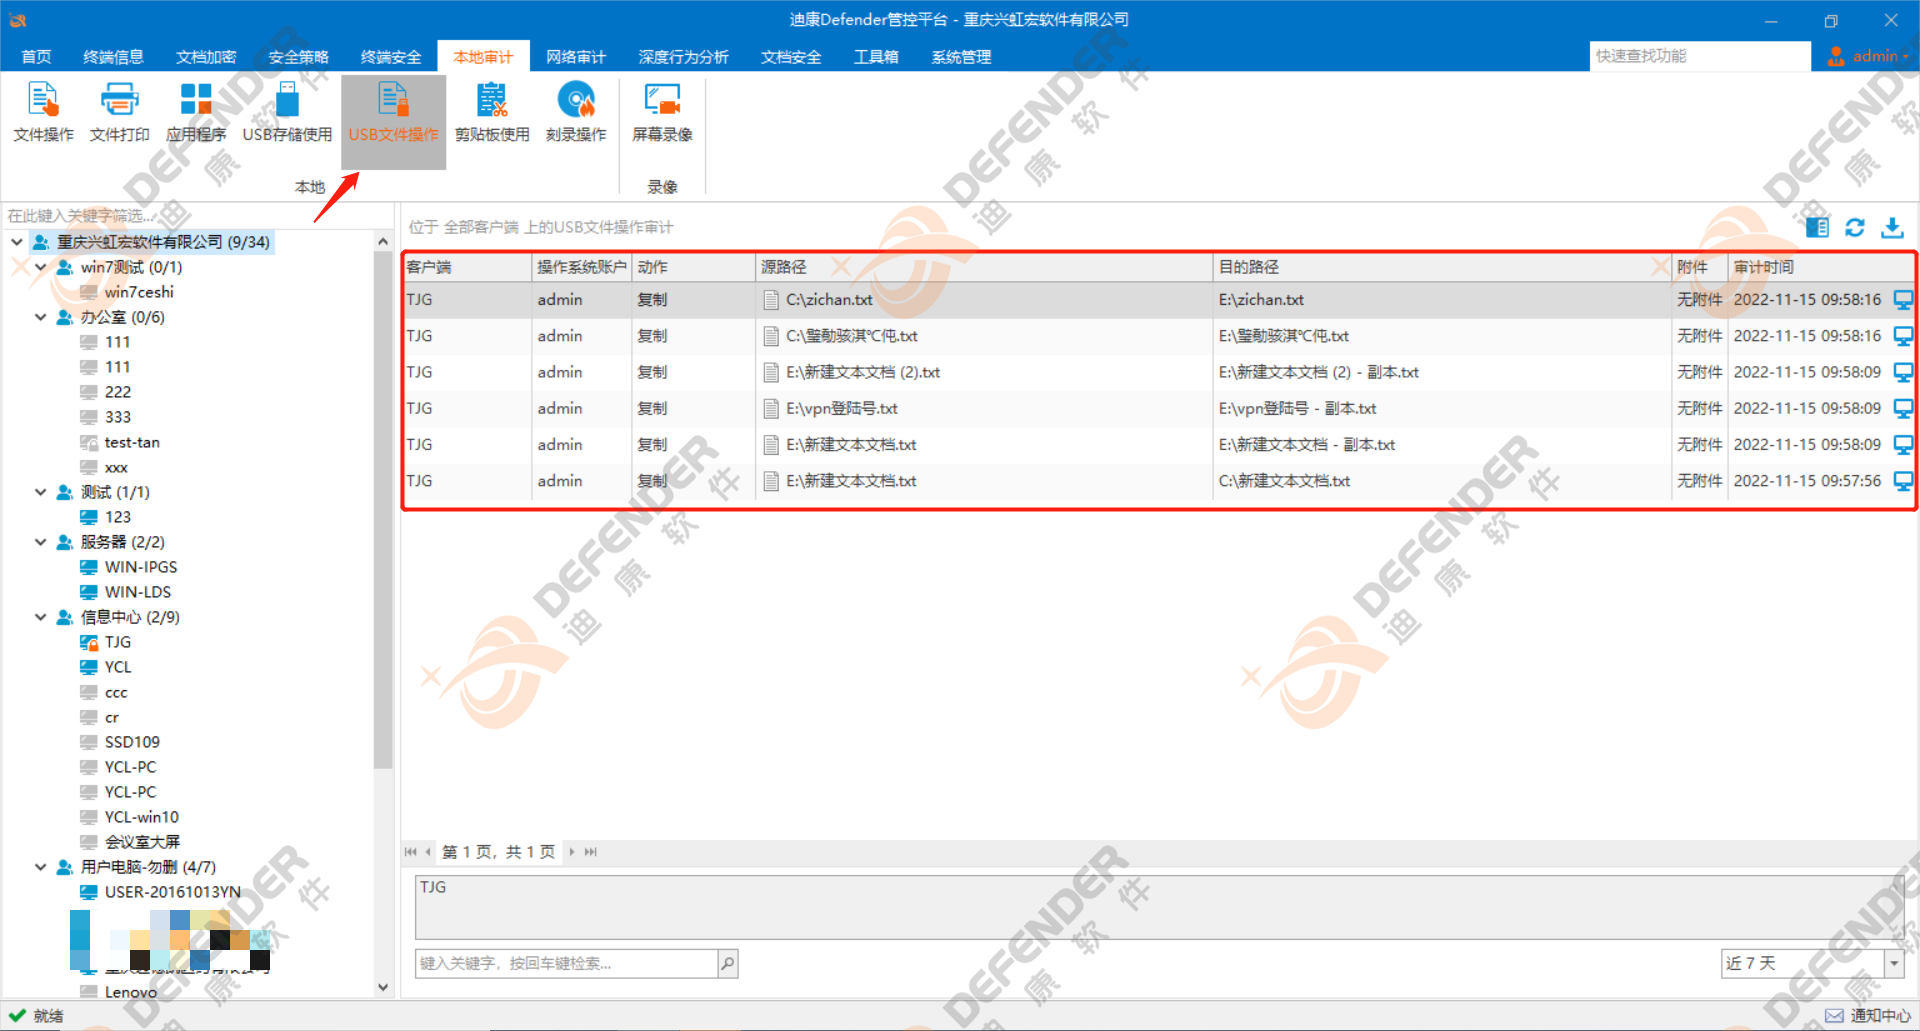
Task: Sort by the 动作 column header
Action: coord(694,267)
